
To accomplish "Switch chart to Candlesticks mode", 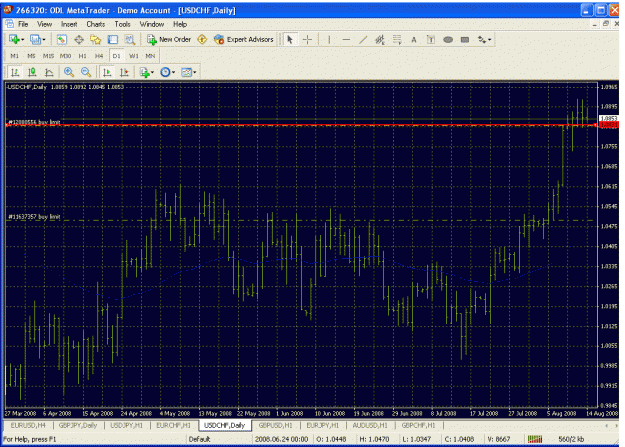I will pyautogui.click(x=32, y=72).
